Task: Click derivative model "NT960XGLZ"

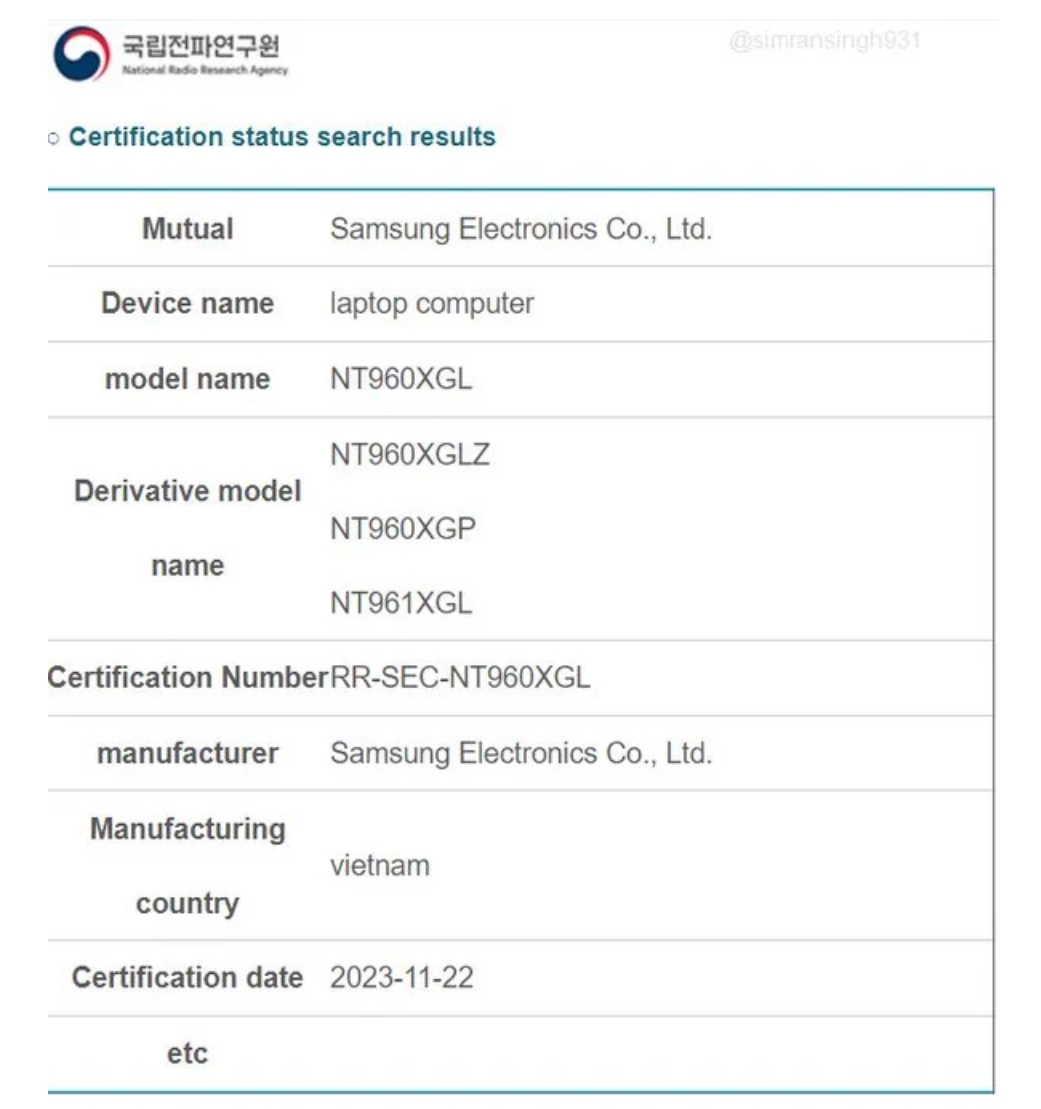Action: coord(410,454)
